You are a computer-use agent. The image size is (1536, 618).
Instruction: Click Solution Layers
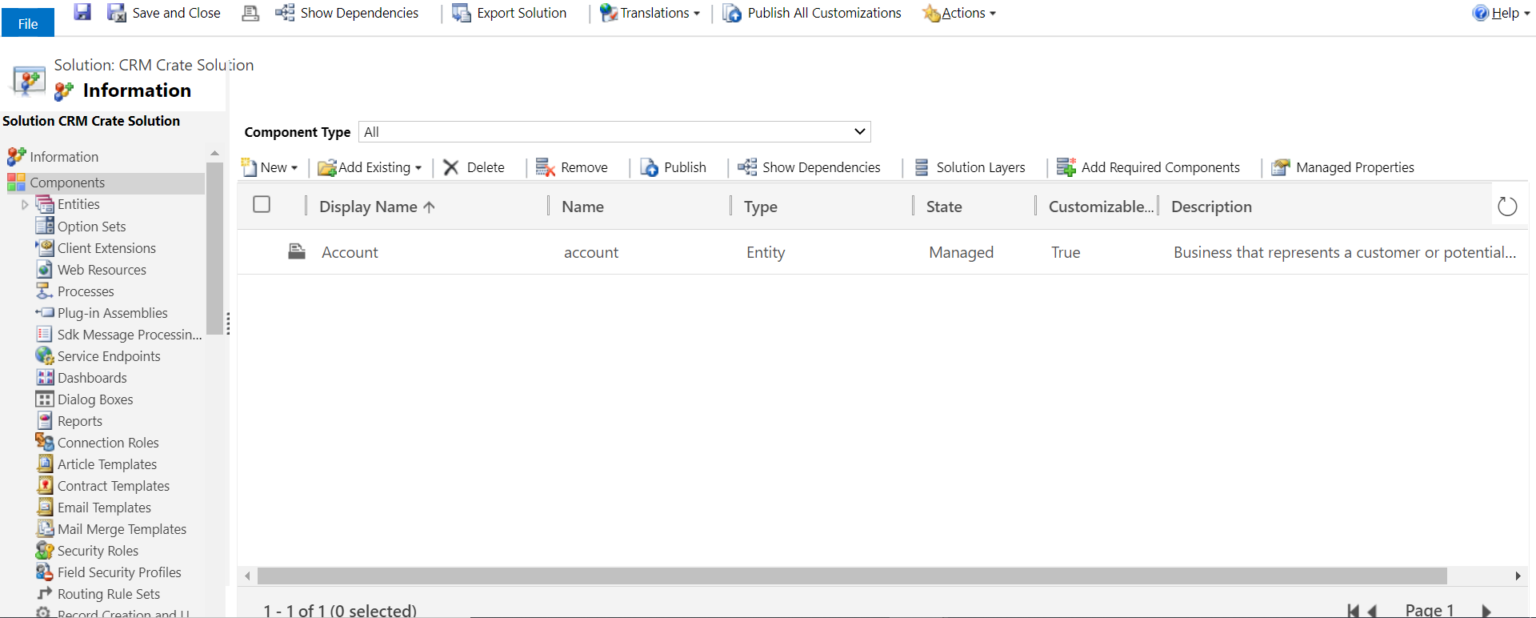[x=969, y=167]
